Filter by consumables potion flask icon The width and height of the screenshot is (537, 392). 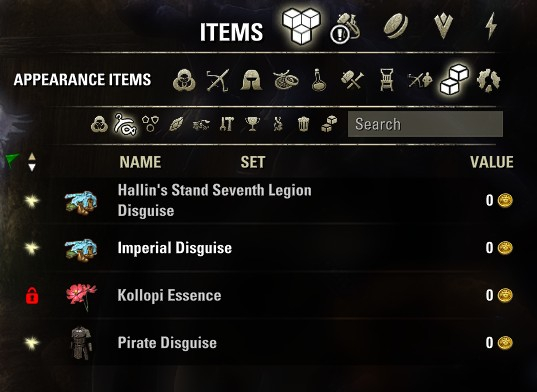[x=319, y=80]
